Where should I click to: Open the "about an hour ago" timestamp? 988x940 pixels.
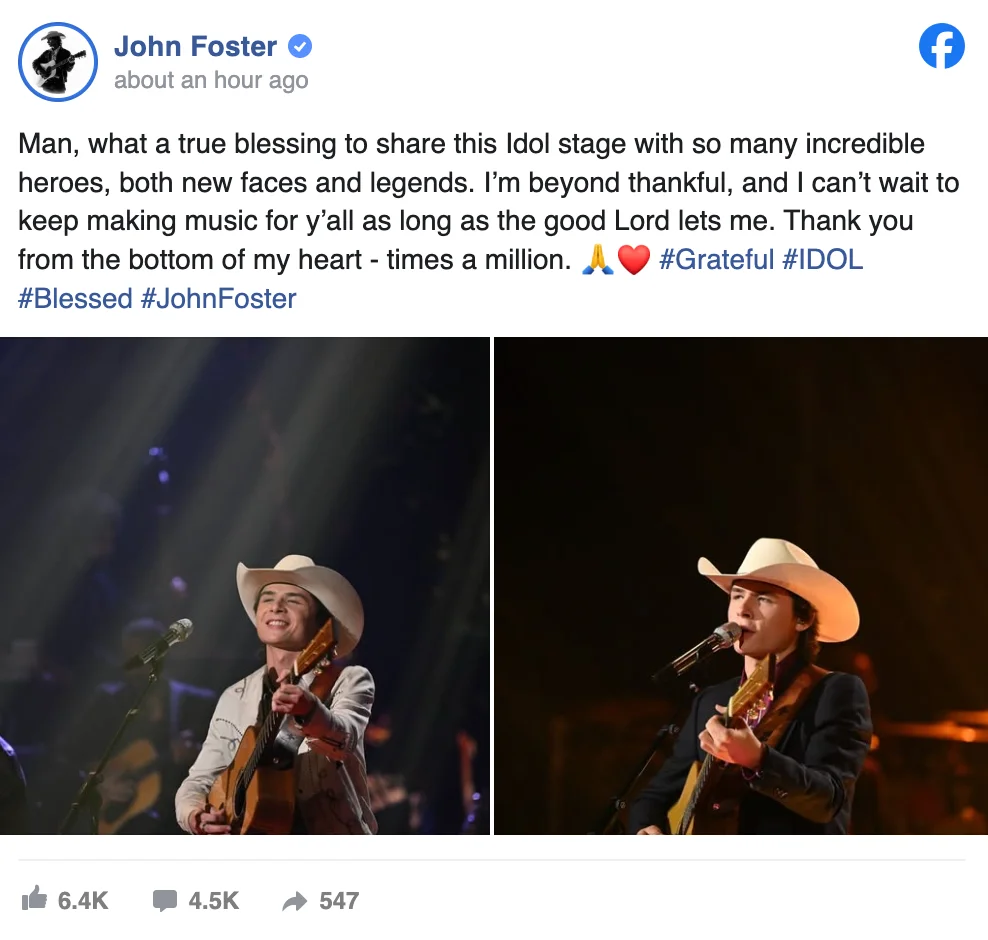coord(211,81)
